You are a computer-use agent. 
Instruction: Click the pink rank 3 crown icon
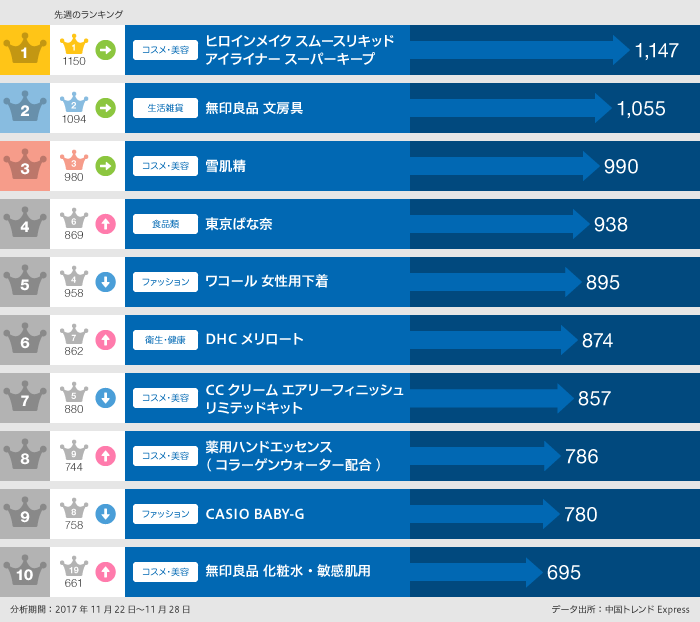click(24, 166)
